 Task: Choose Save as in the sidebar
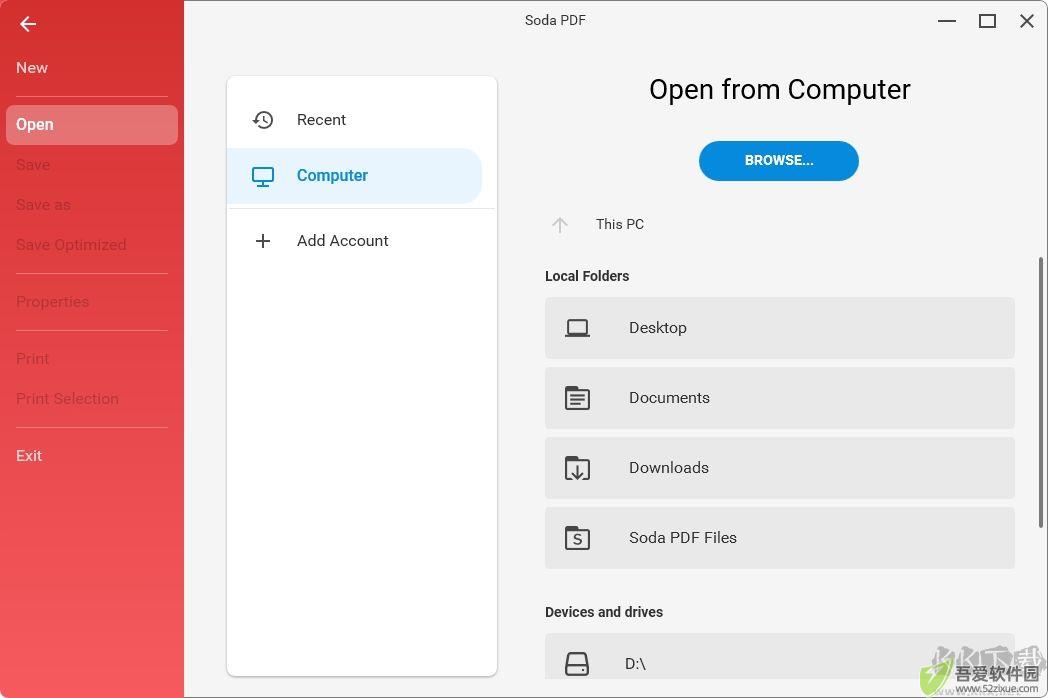coord(43,205)
